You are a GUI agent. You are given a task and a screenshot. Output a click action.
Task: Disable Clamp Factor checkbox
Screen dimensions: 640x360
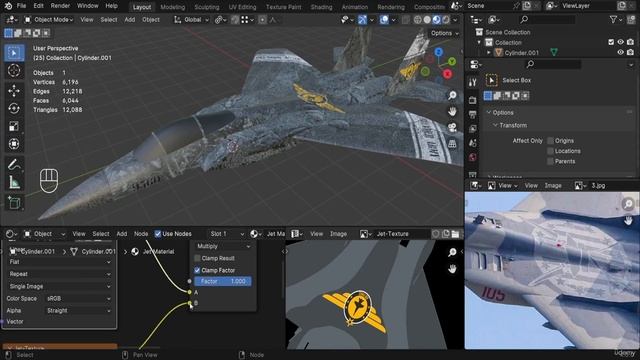[198, 270]
